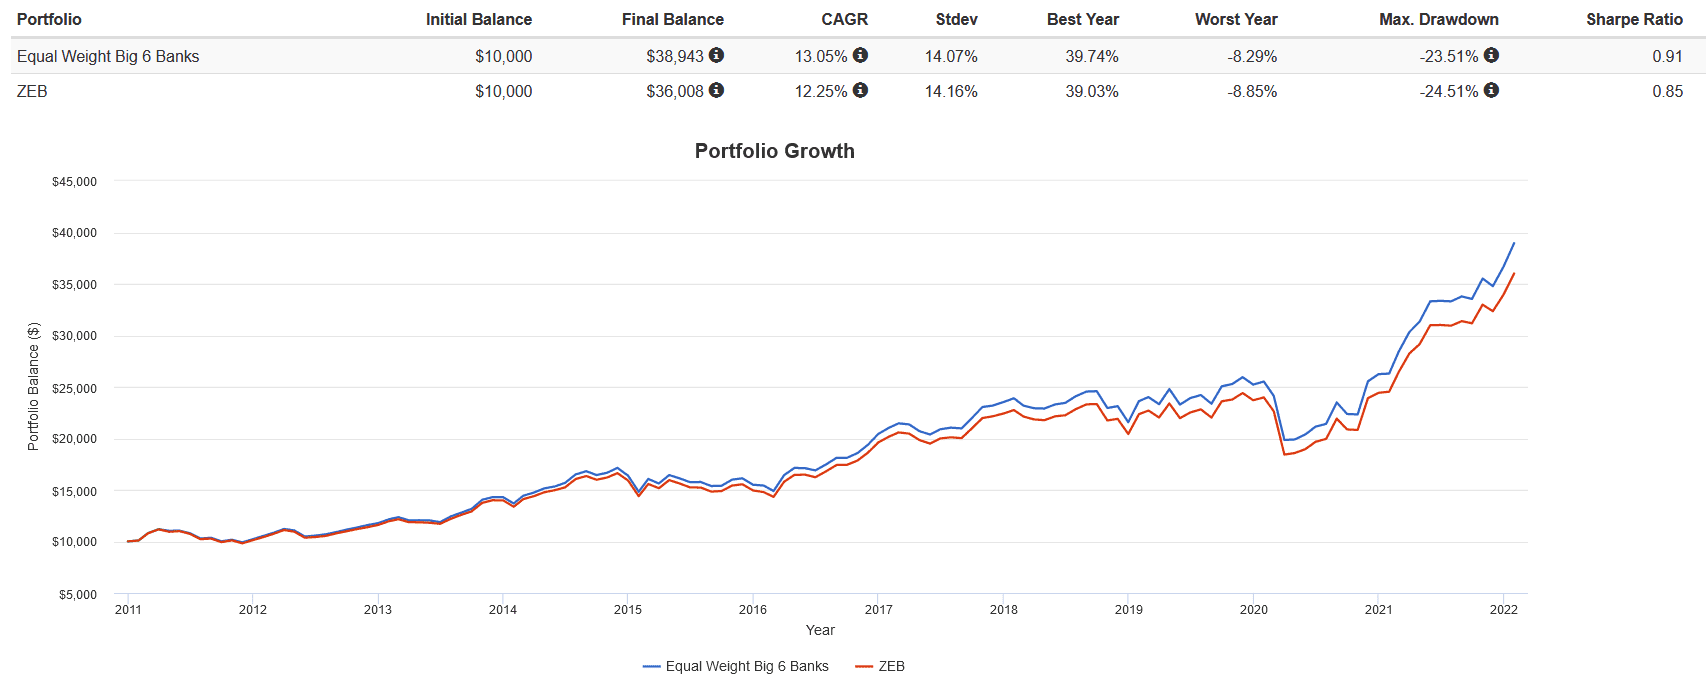Click the Portfolio column header
This screenshot has width=1706, height=690.
pyautogui.click(x=49, y=19)
